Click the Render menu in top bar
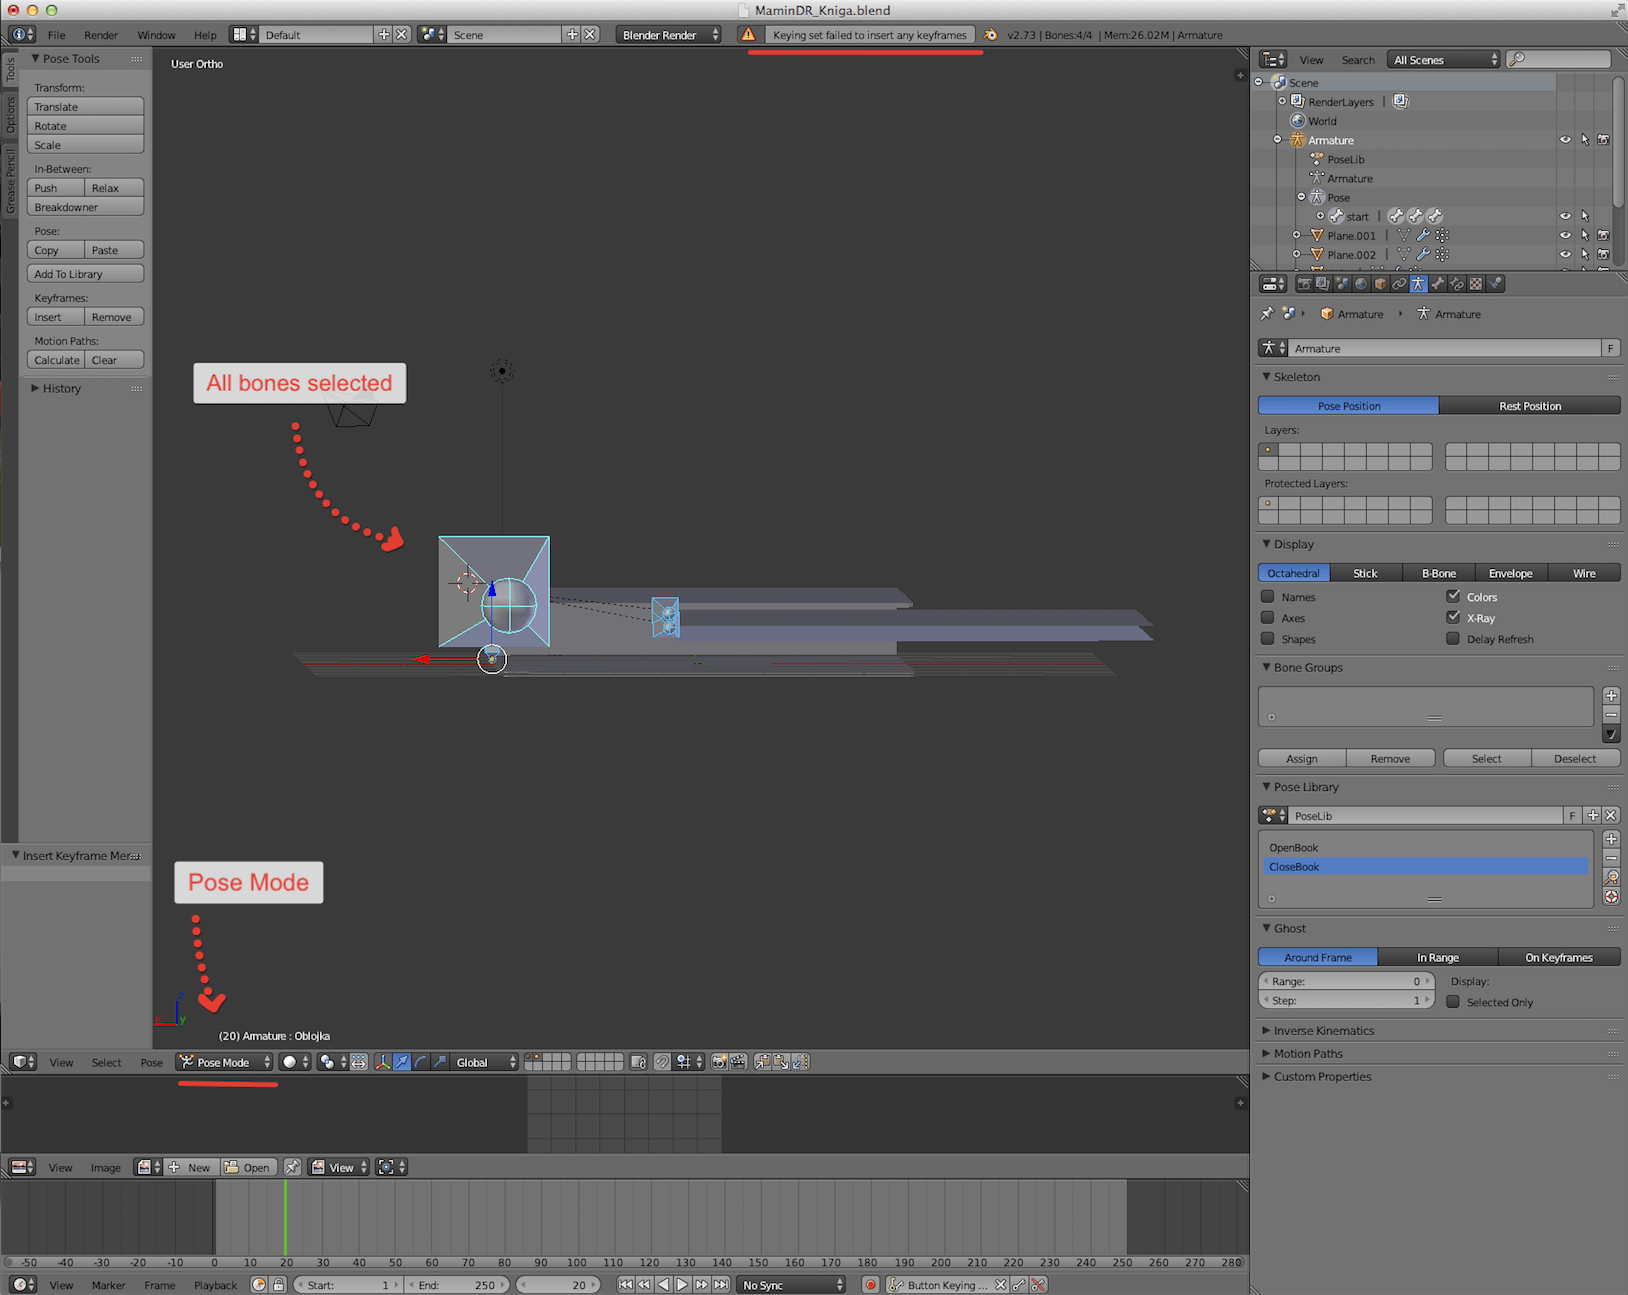The image size is (1628, 1295). 100,34
